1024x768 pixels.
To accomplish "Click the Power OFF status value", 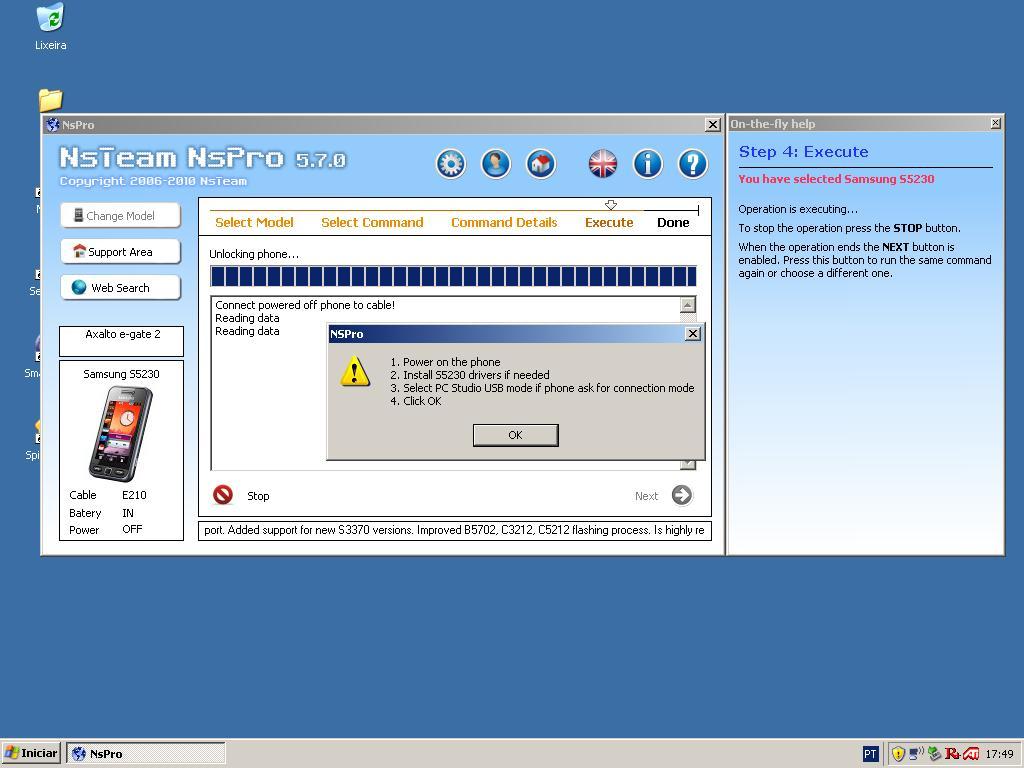I will click(x=132, y=529).
